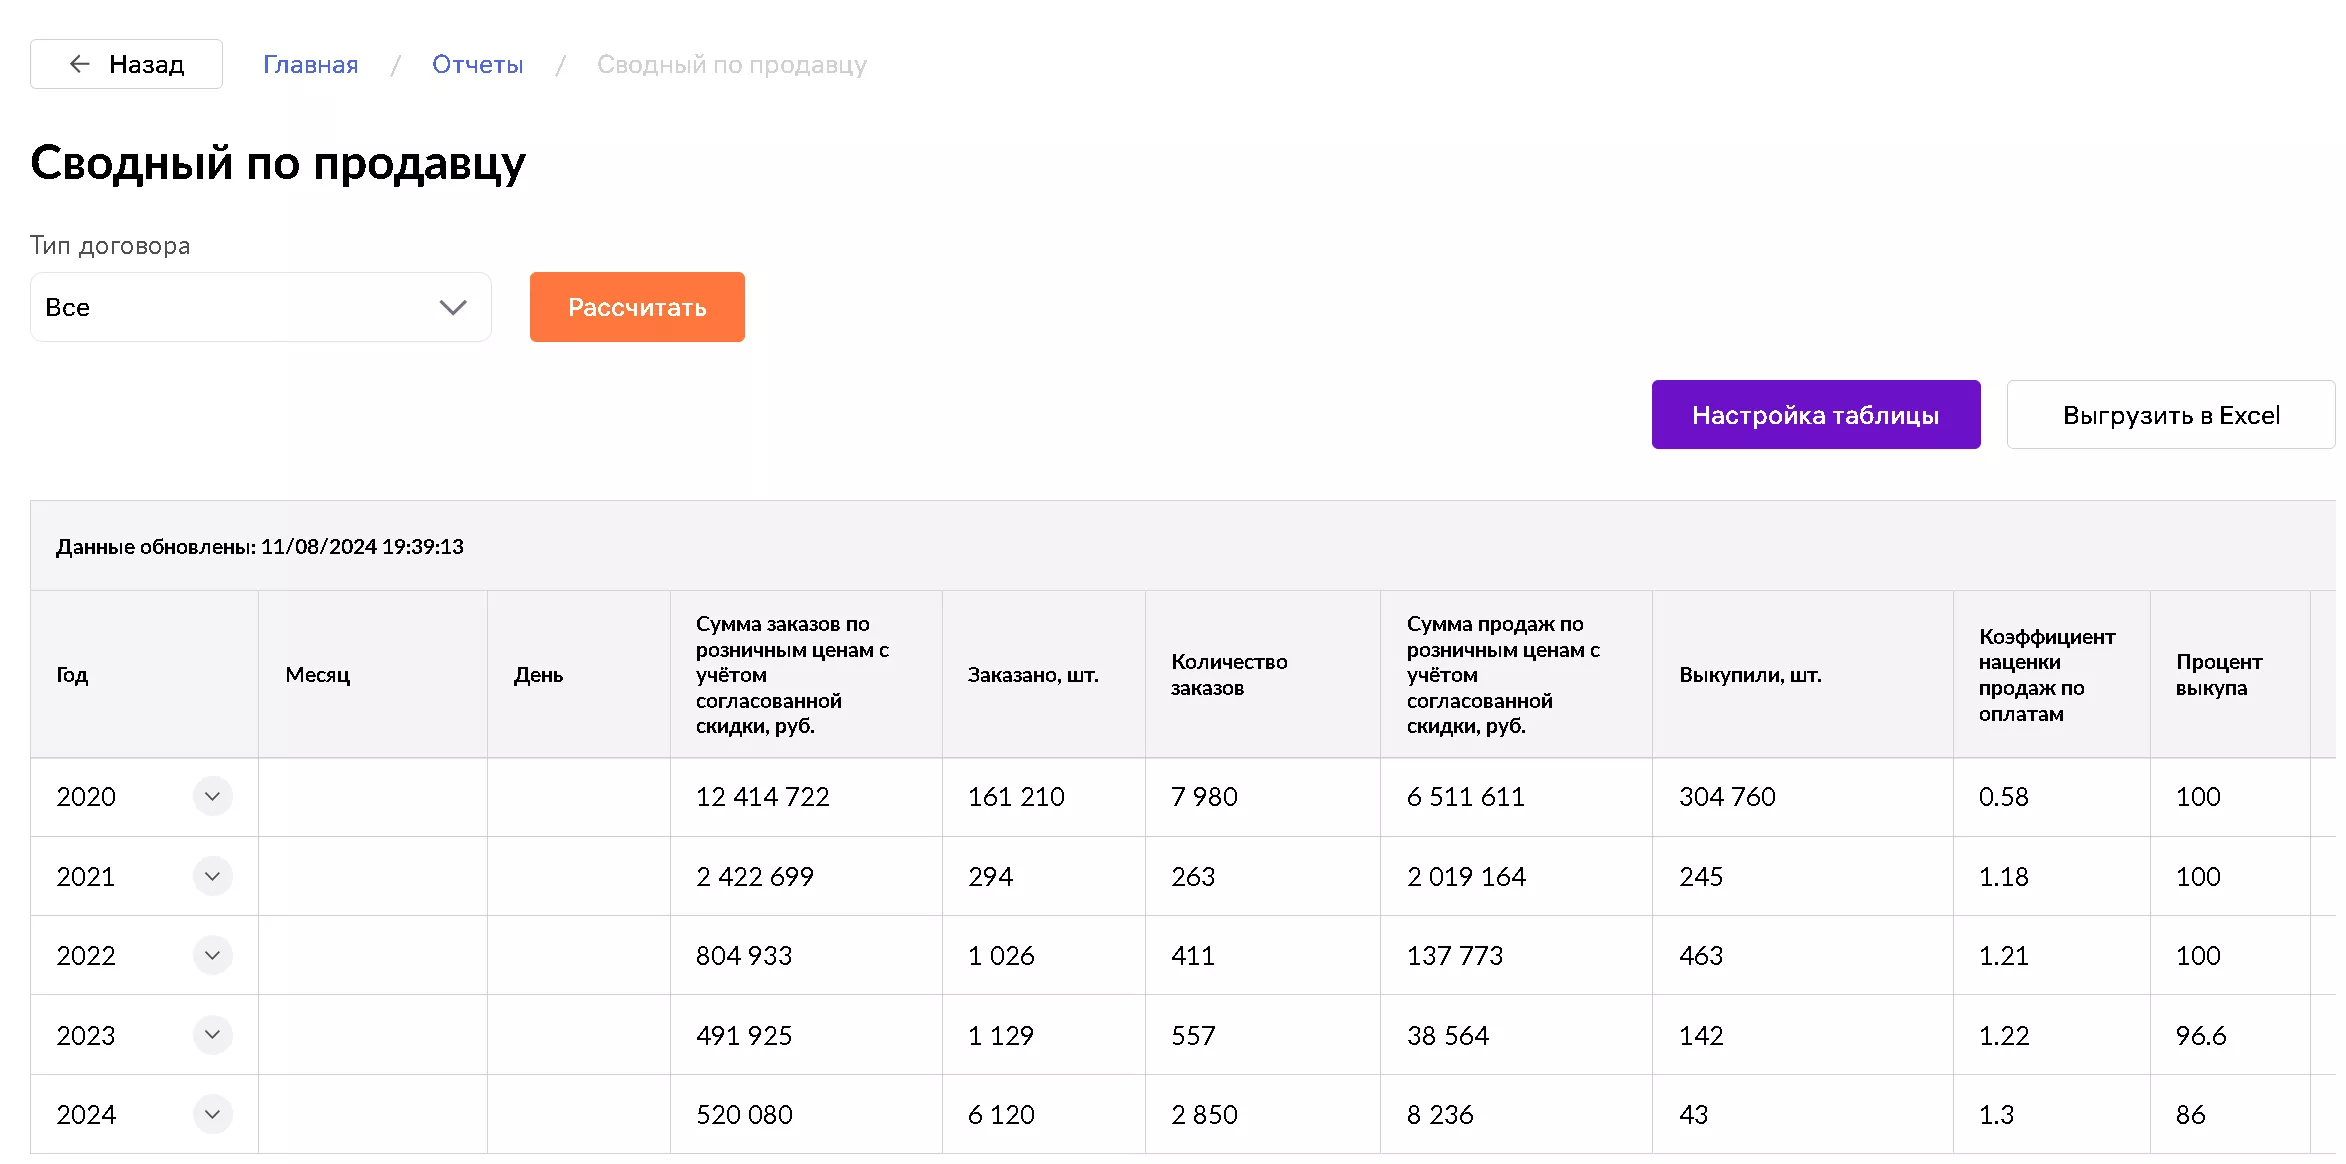Image resolution: width=2346 pixels, height=1164 pixels.
Task: Expand the 2024 year row
Action: click(212, 1114)
